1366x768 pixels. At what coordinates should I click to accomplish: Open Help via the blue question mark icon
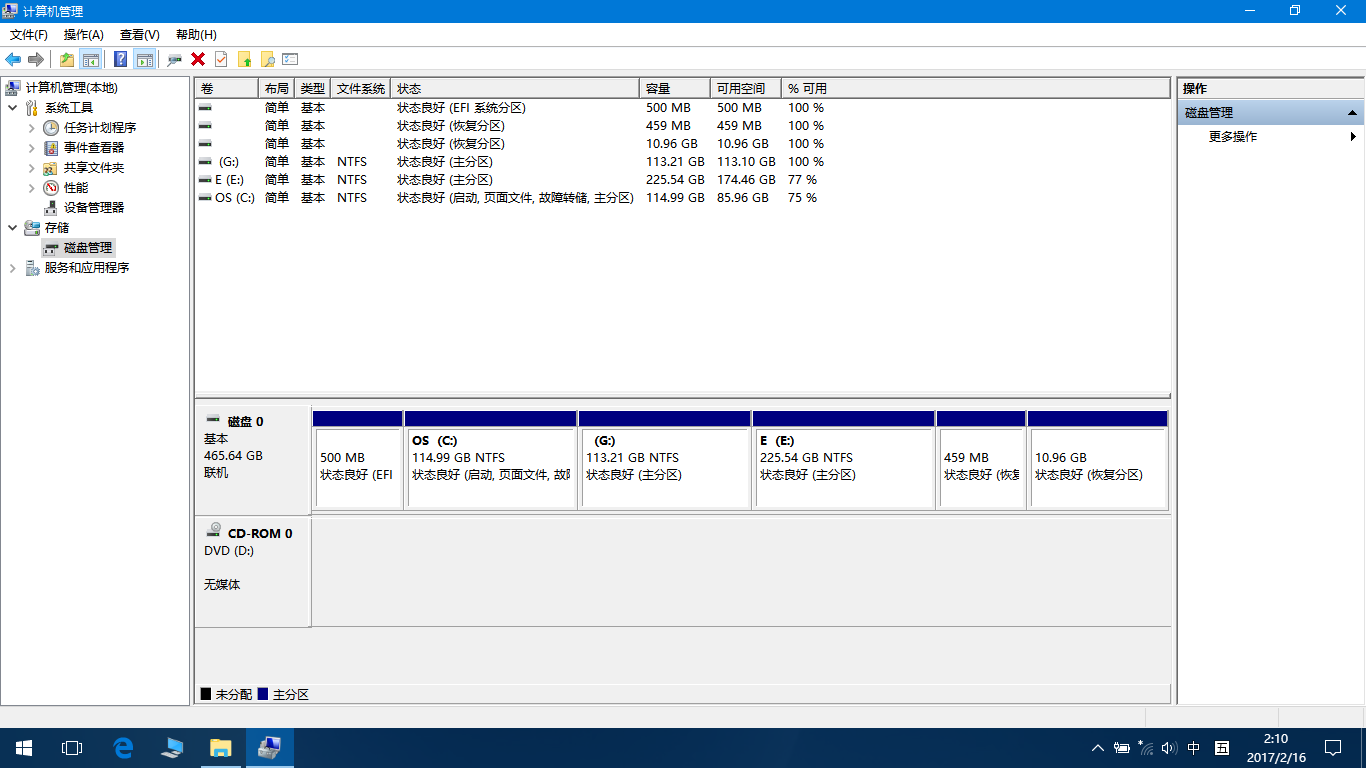(120, 59)
